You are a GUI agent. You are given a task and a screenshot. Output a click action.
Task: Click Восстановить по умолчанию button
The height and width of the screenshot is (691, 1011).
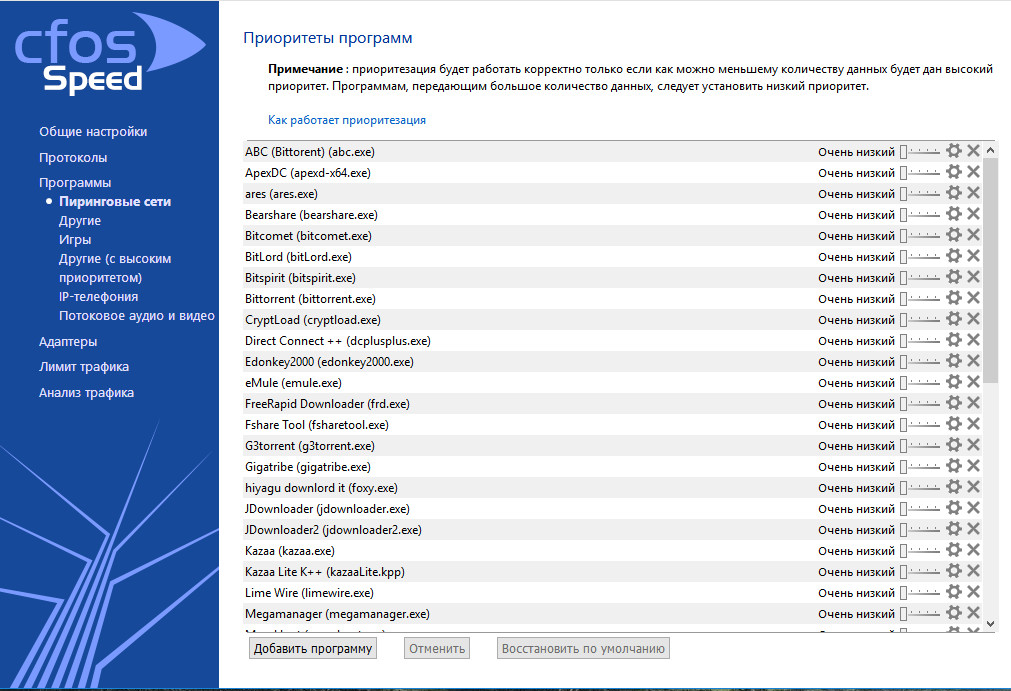click(x=583, y=648)
